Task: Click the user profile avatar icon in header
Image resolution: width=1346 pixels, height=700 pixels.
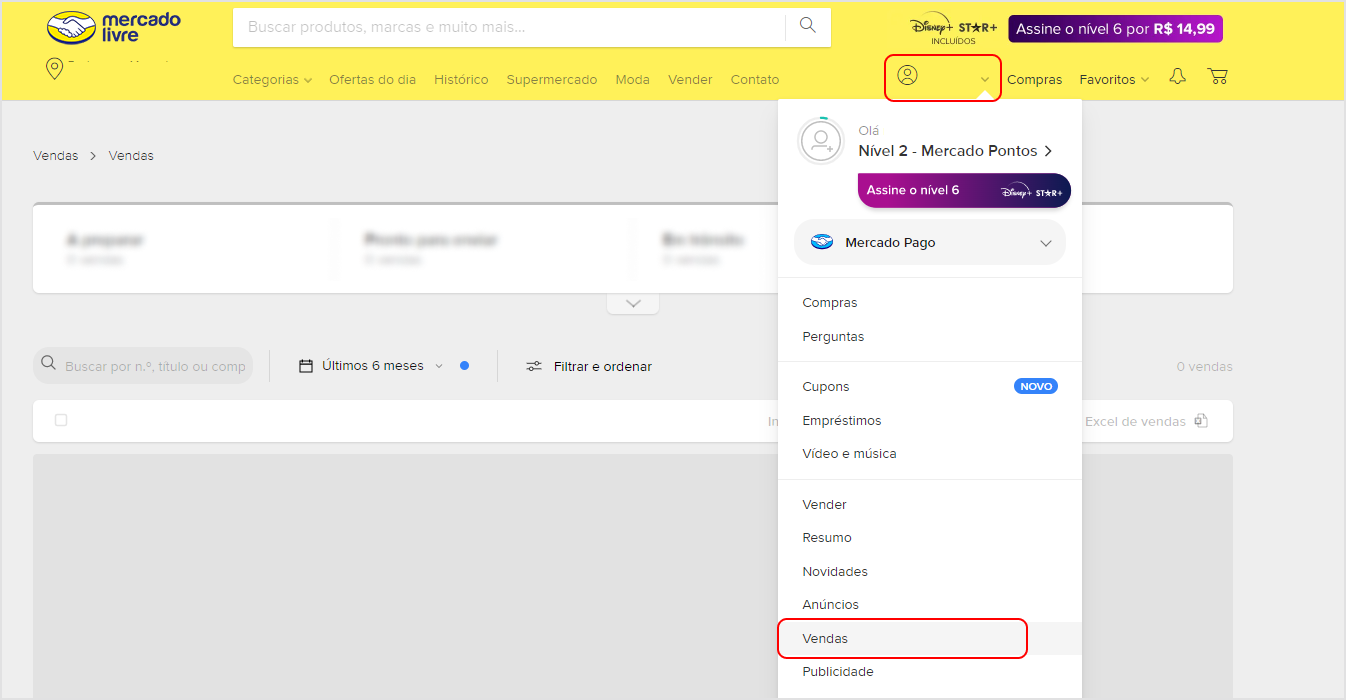Action: 907,76
